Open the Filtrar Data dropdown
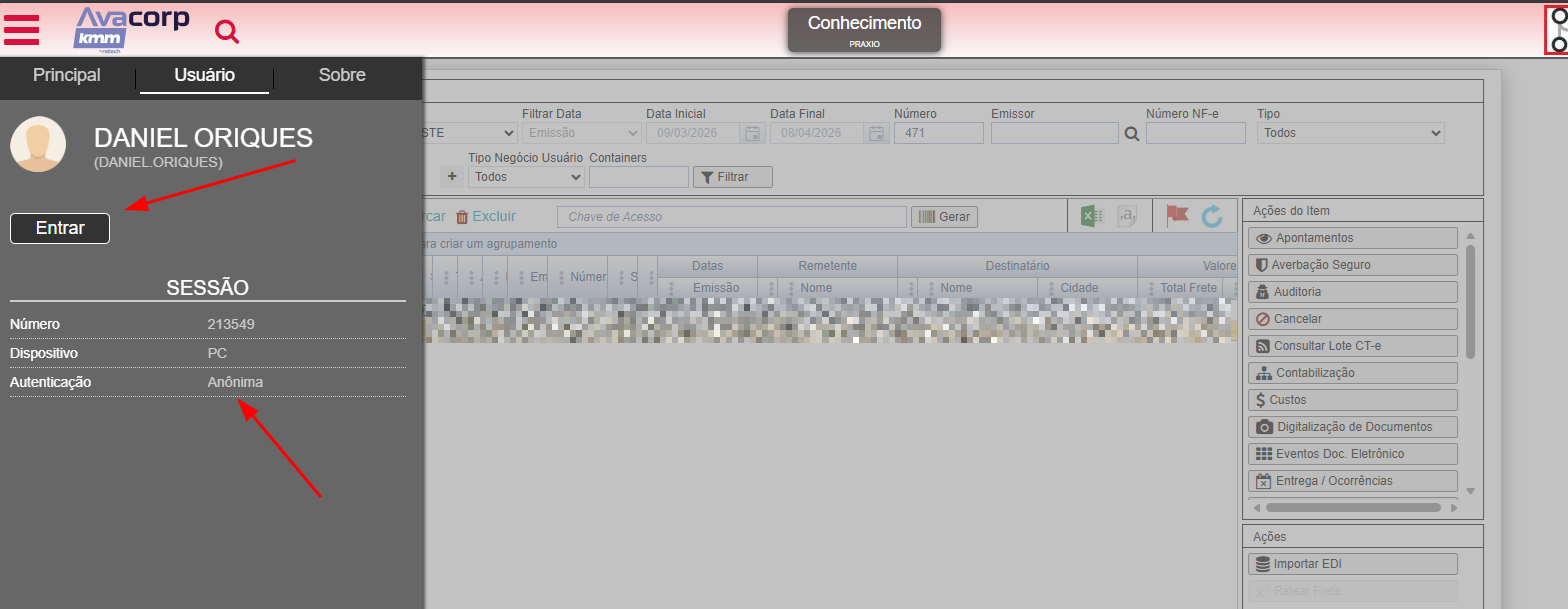 pos(582,133)
